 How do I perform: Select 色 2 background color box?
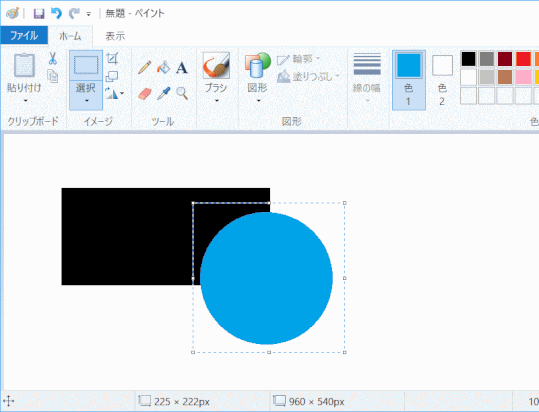tap(442, 80)
